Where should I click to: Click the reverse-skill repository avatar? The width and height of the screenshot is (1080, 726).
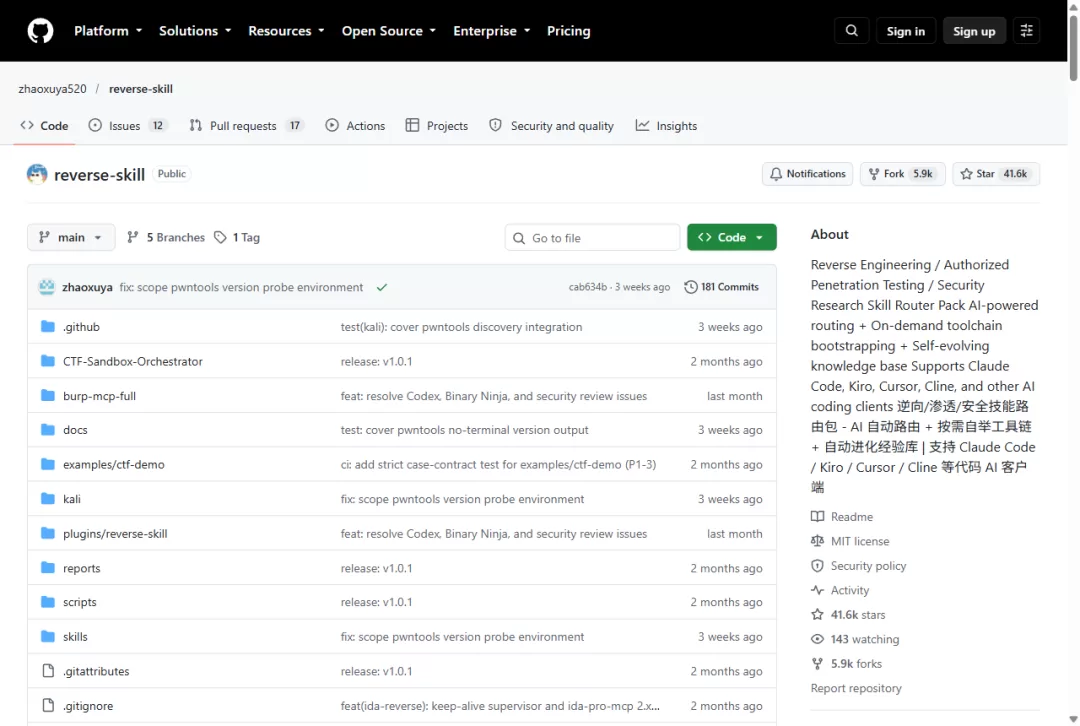37,174
